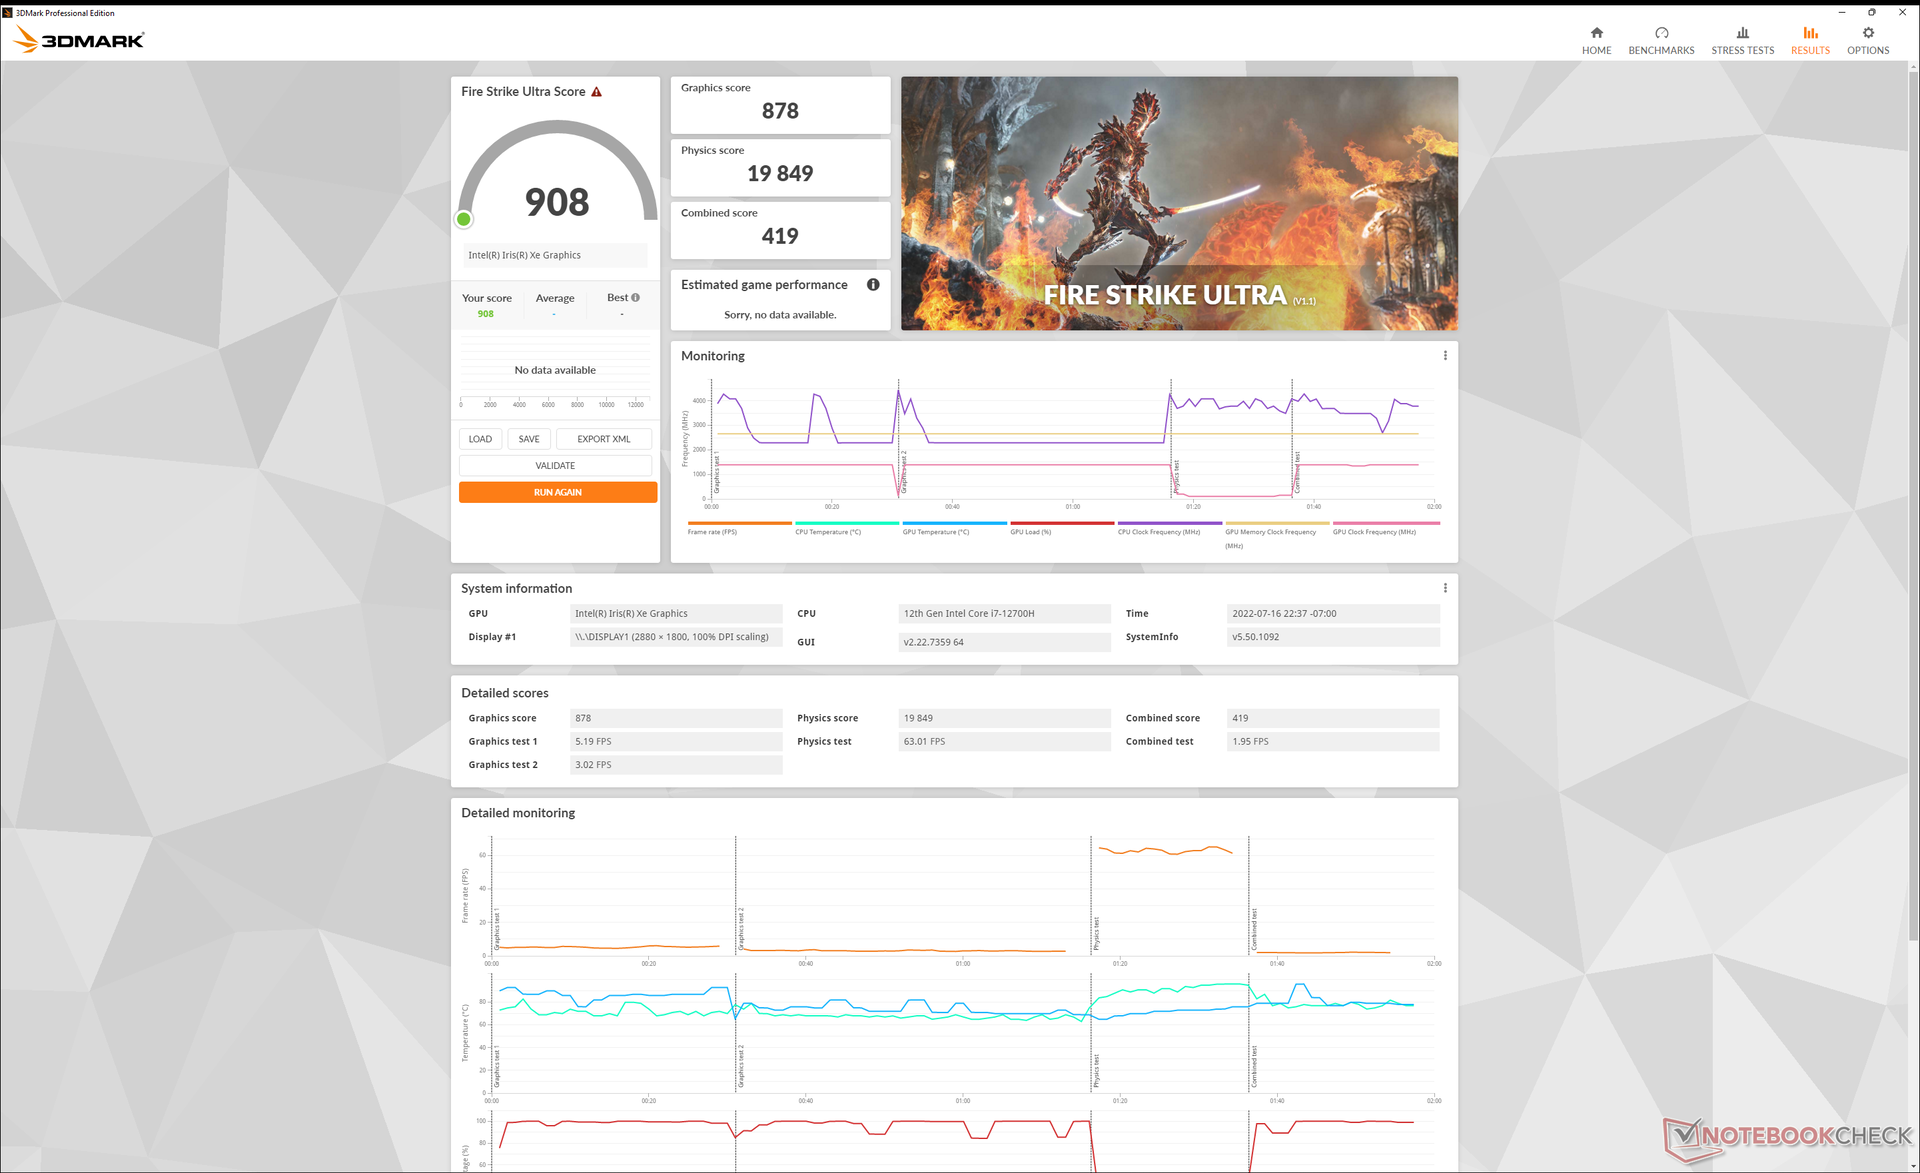Click the 3DMark logo
1920x1173 pixels.
80,40
